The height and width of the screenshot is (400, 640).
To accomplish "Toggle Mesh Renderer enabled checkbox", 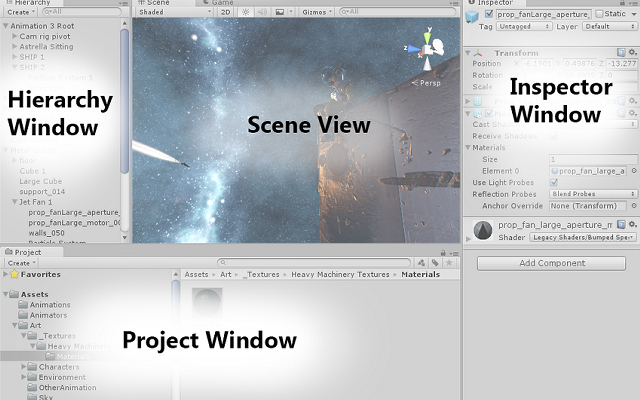I will pos(489,113).
